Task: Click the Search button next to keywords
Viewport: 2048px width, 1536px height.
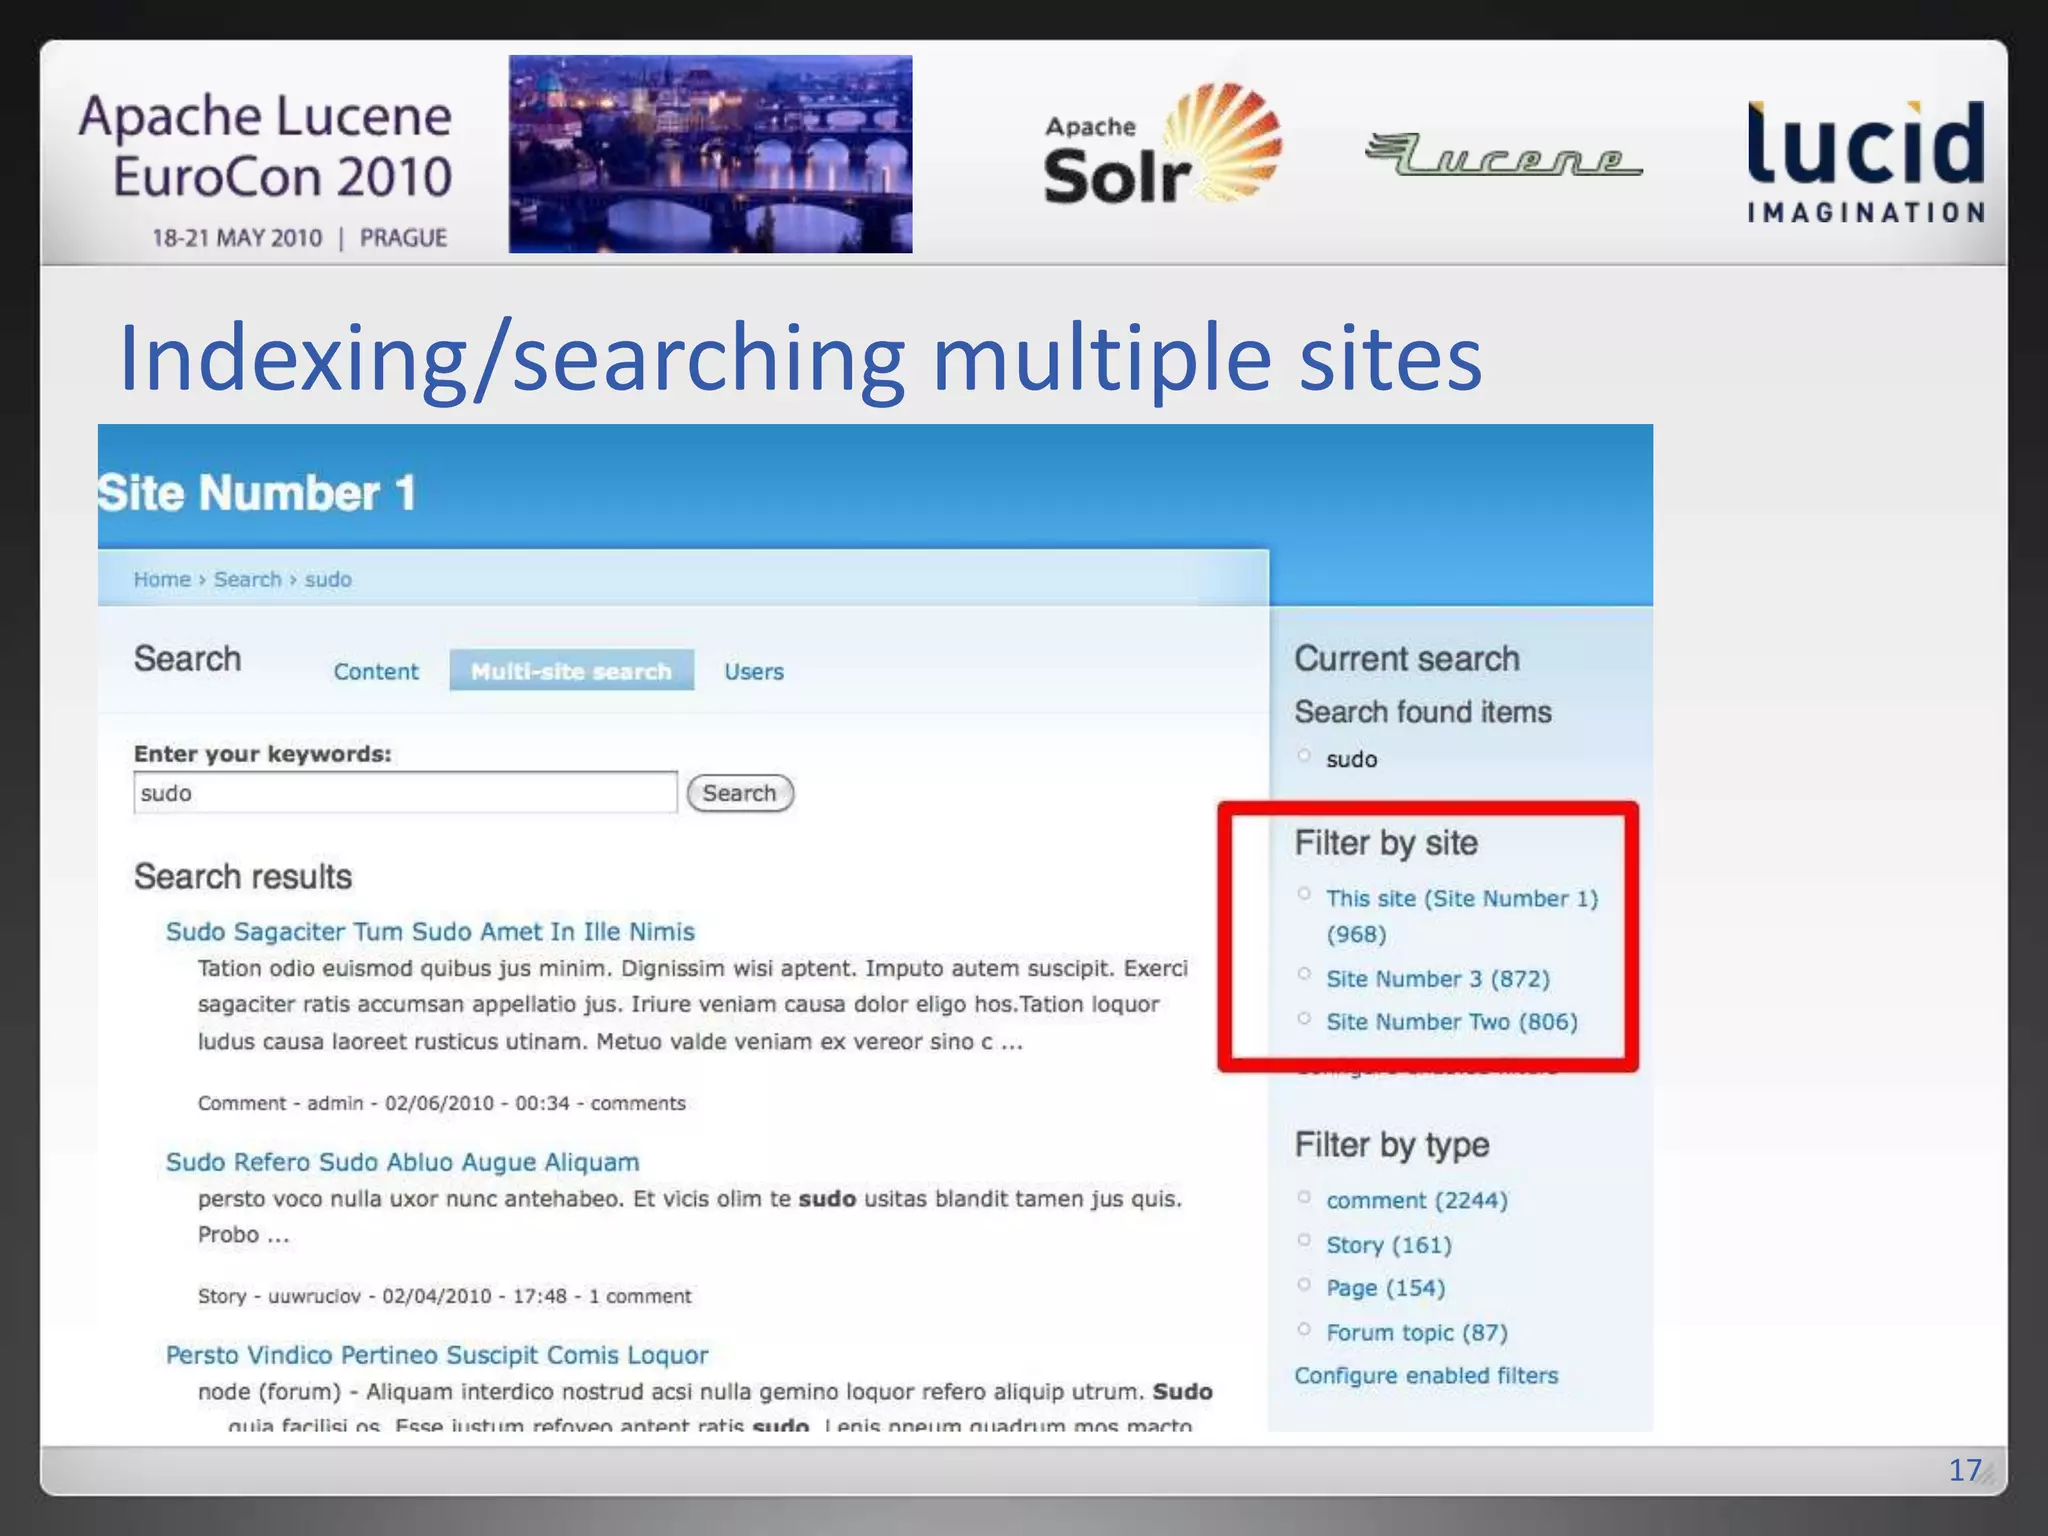Action: tap(740, 793)
